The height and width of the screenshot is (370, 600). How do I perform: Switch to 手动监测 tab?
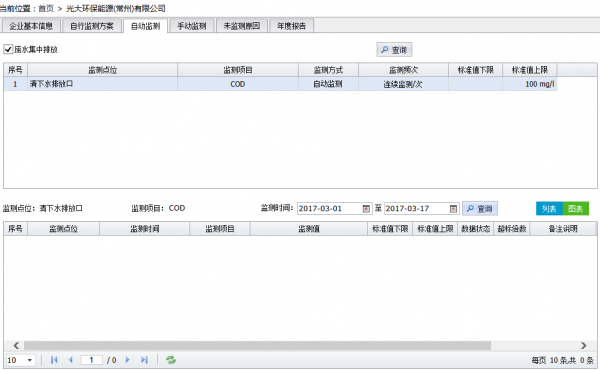pyautogui.click(x=192, y=26)
